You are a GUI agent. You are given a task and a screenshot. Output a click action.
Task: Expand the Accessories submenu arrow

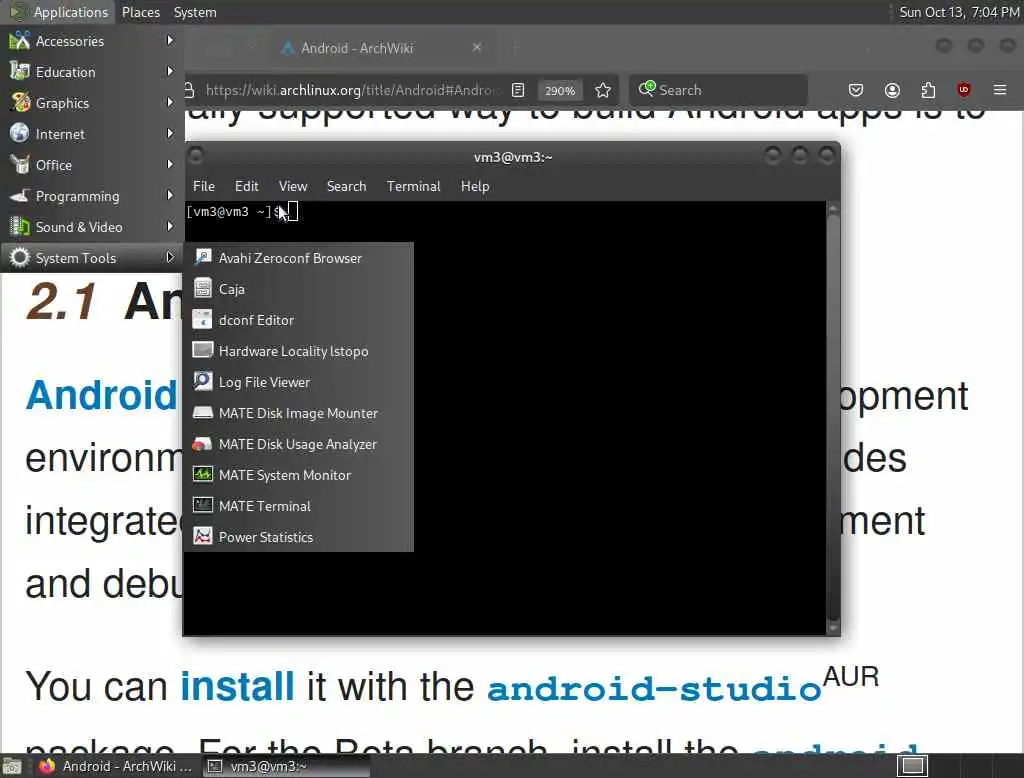pos(170,41)
